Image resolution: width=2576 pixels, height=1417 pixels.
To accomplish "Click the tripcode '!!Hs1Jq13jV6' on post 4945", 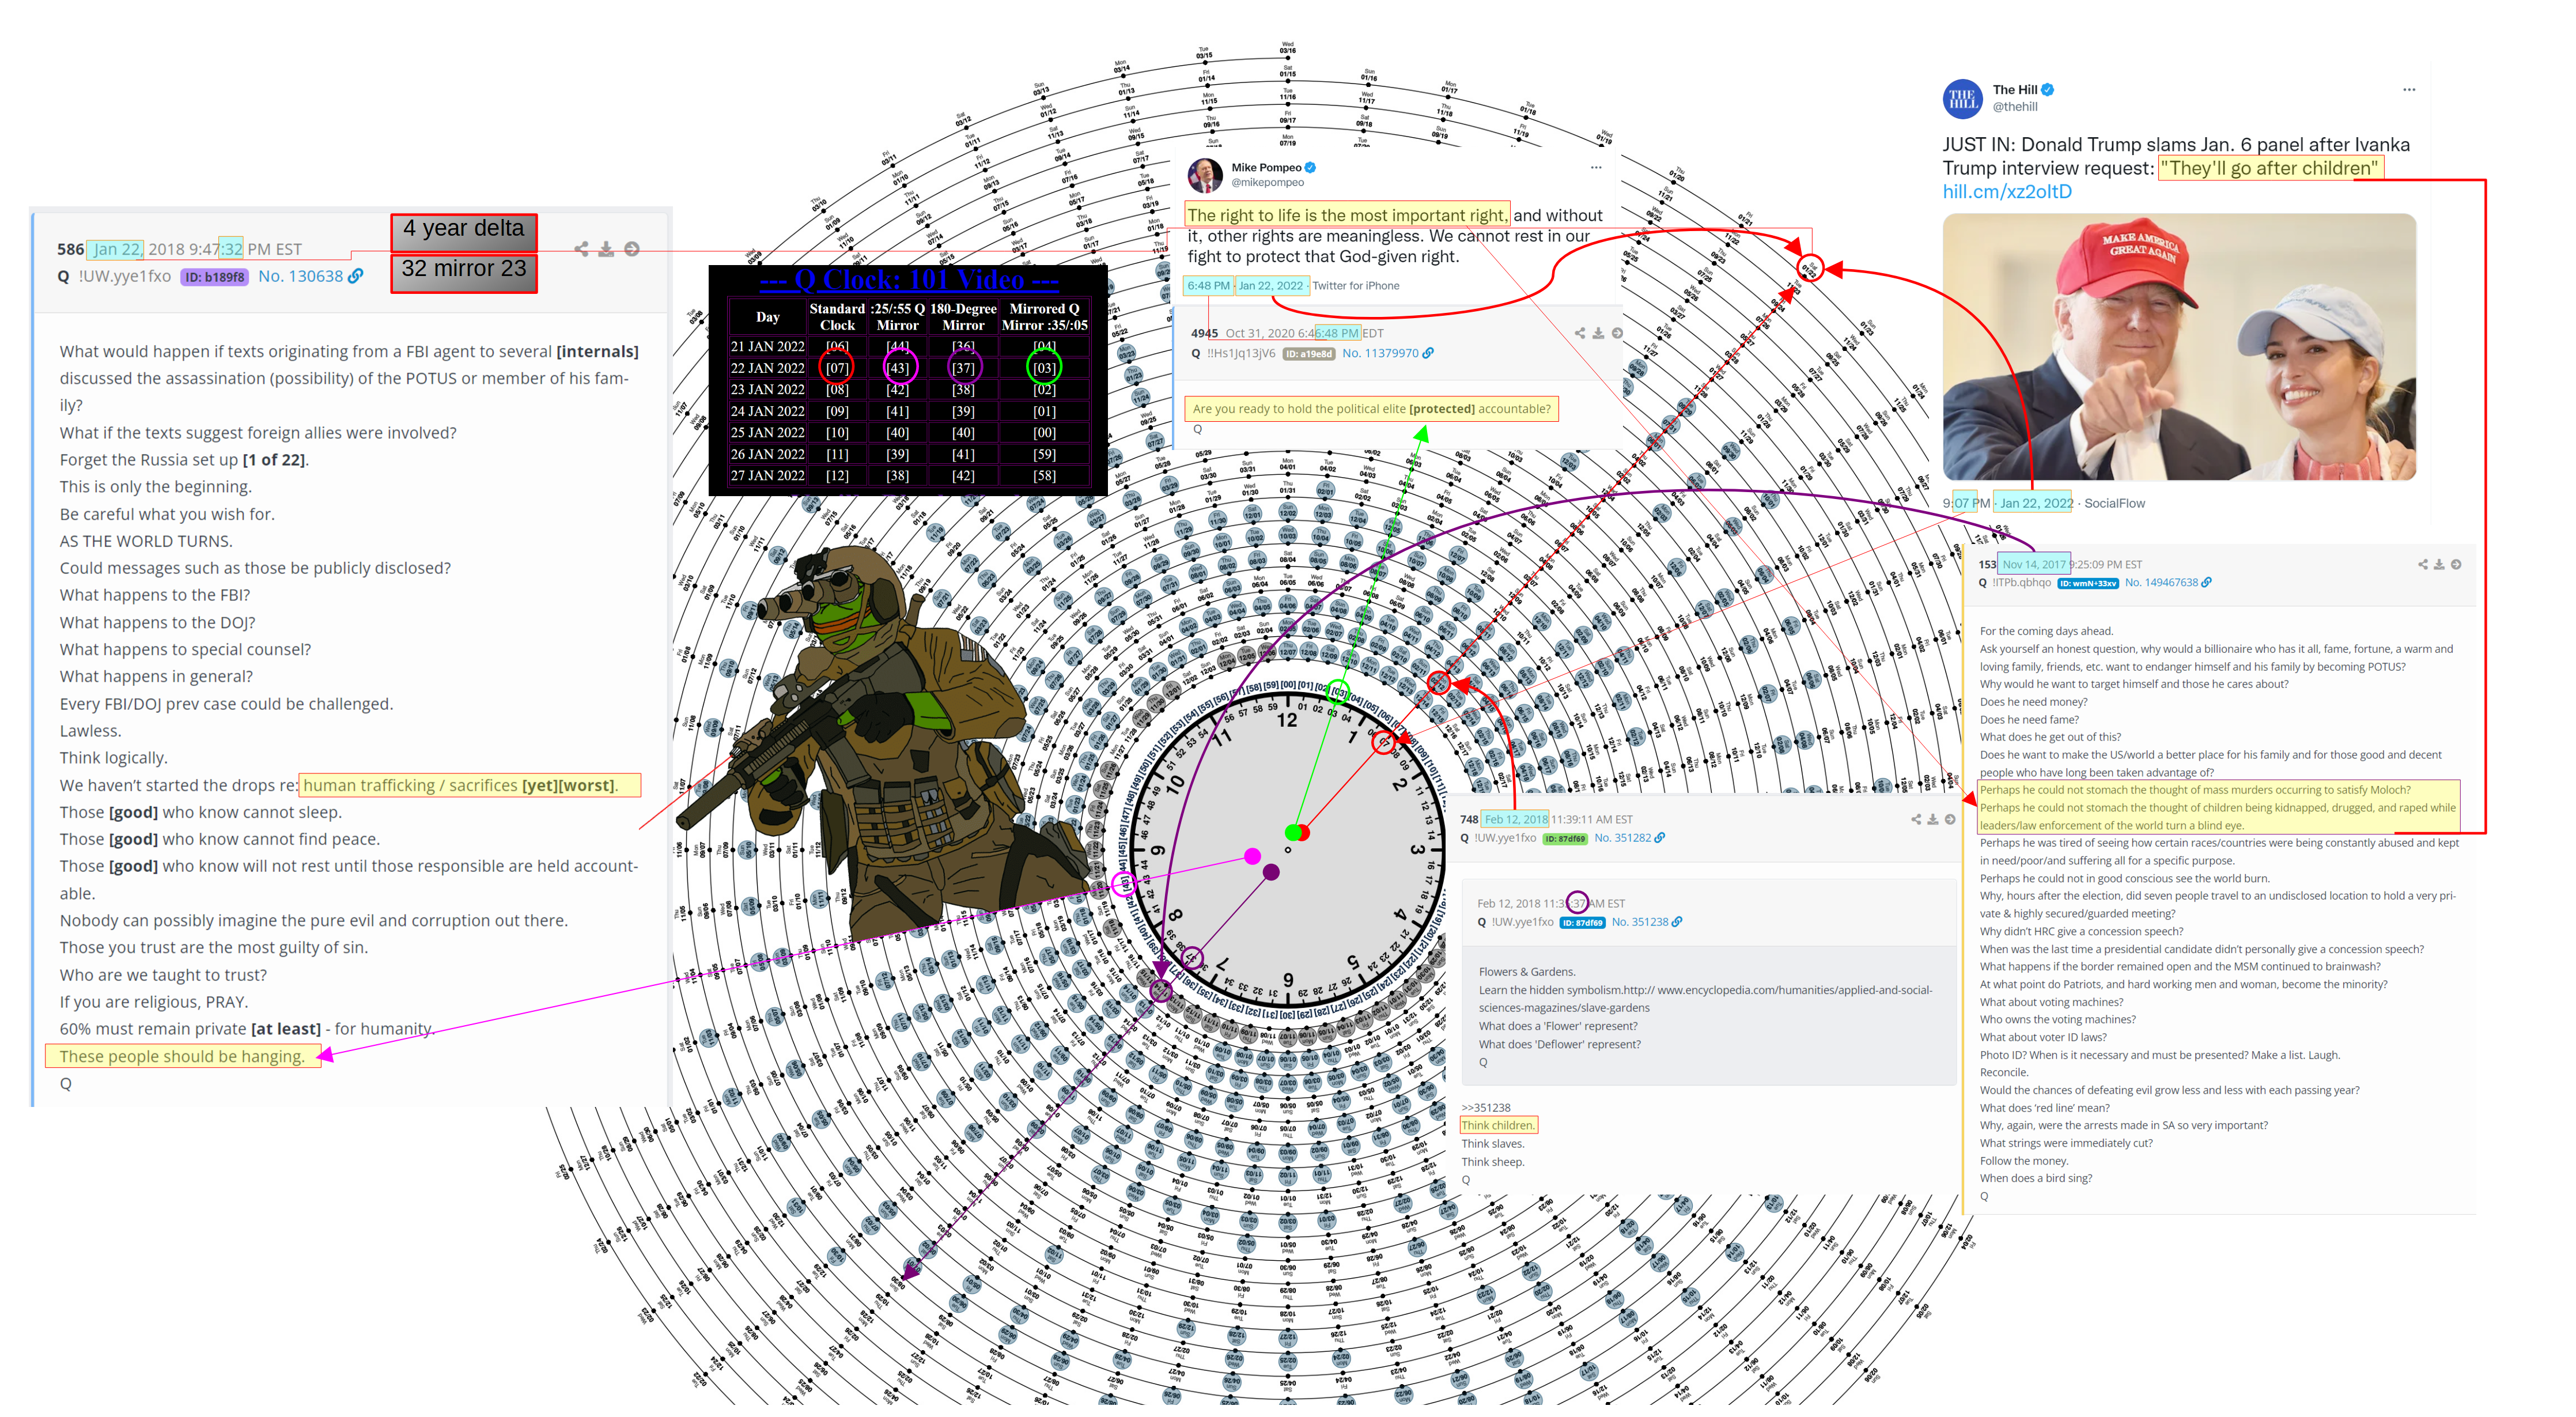I will (1241, 353).
